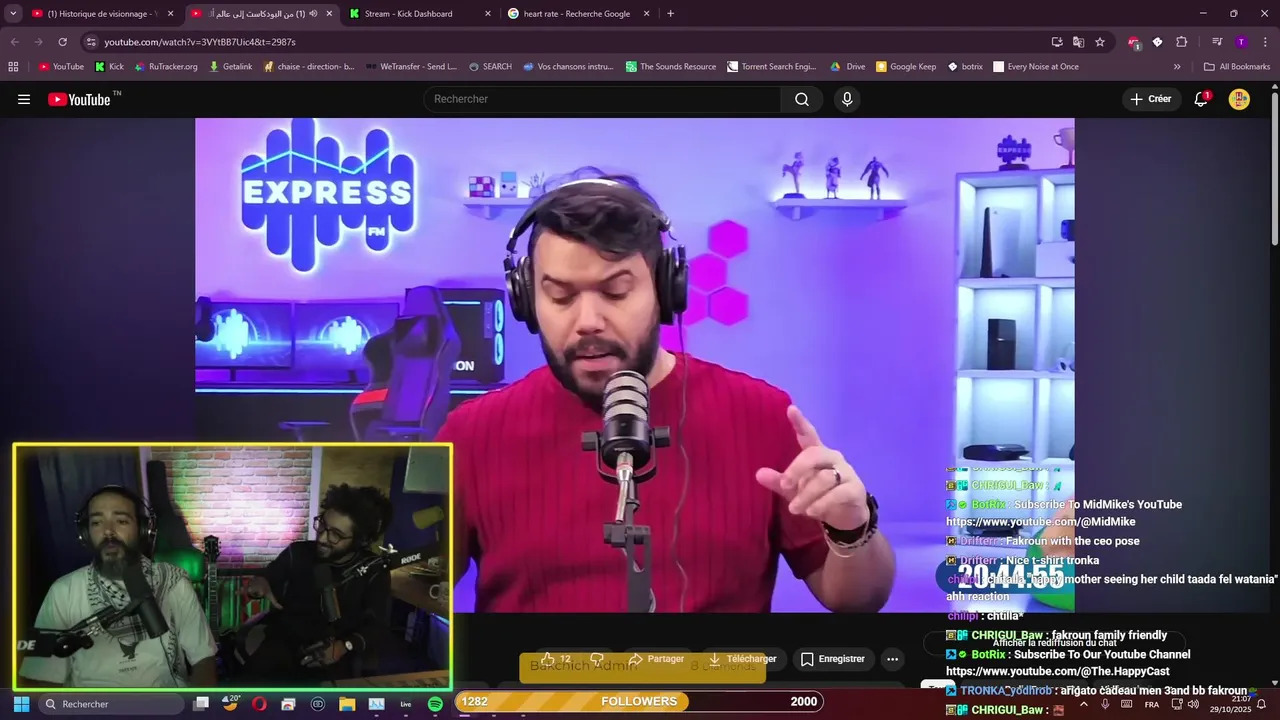Viewport: 1280px width, 720px height.
Task: Open Chrome profile T avatar
Action: 1241,42
